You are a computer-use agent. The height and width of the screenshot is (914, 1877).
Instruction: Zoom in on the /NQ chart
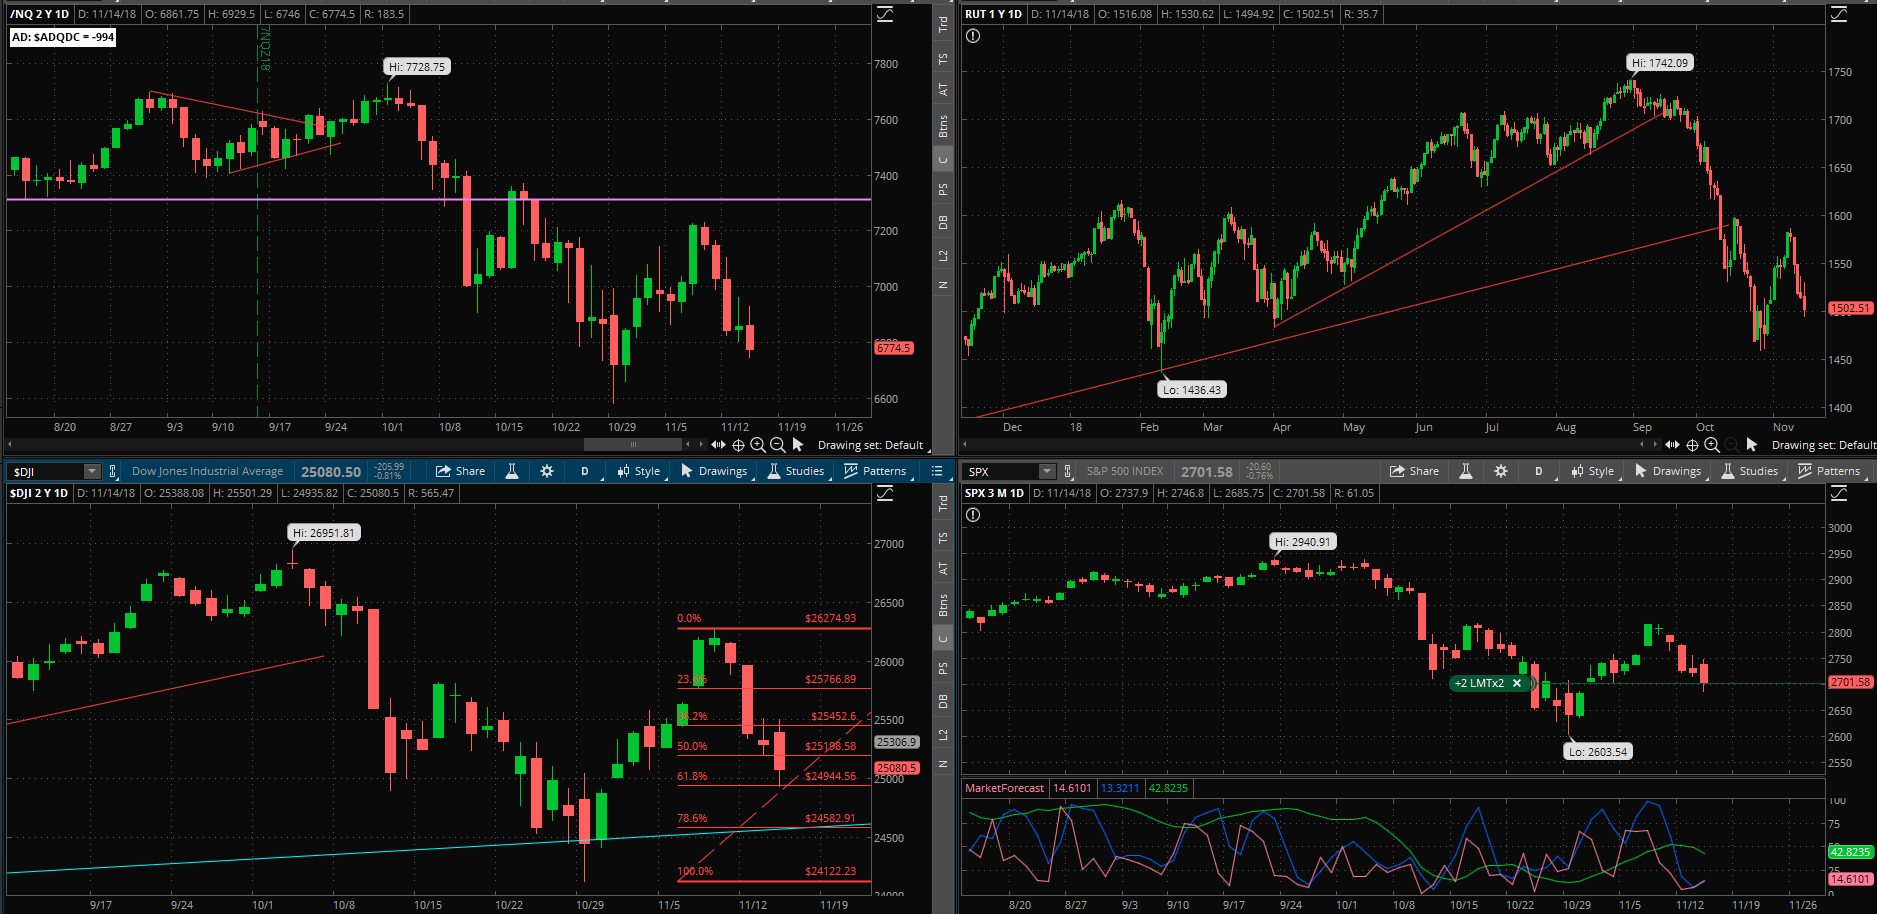(758, 445)
